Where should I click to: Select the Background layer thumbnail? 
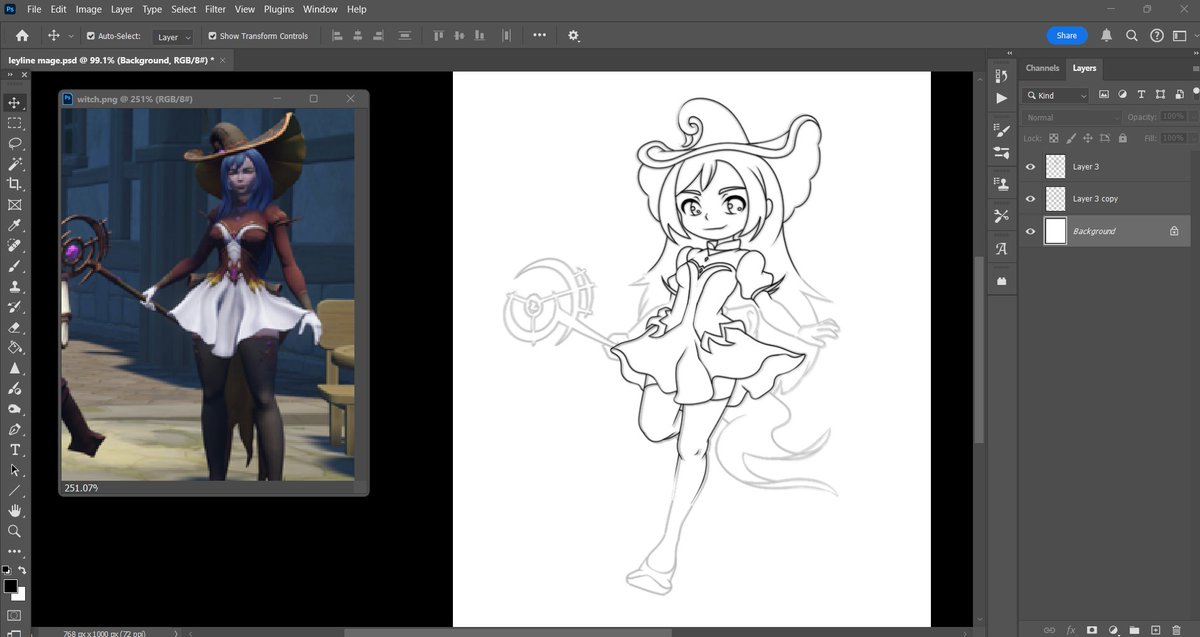(x=1056, y=231)
